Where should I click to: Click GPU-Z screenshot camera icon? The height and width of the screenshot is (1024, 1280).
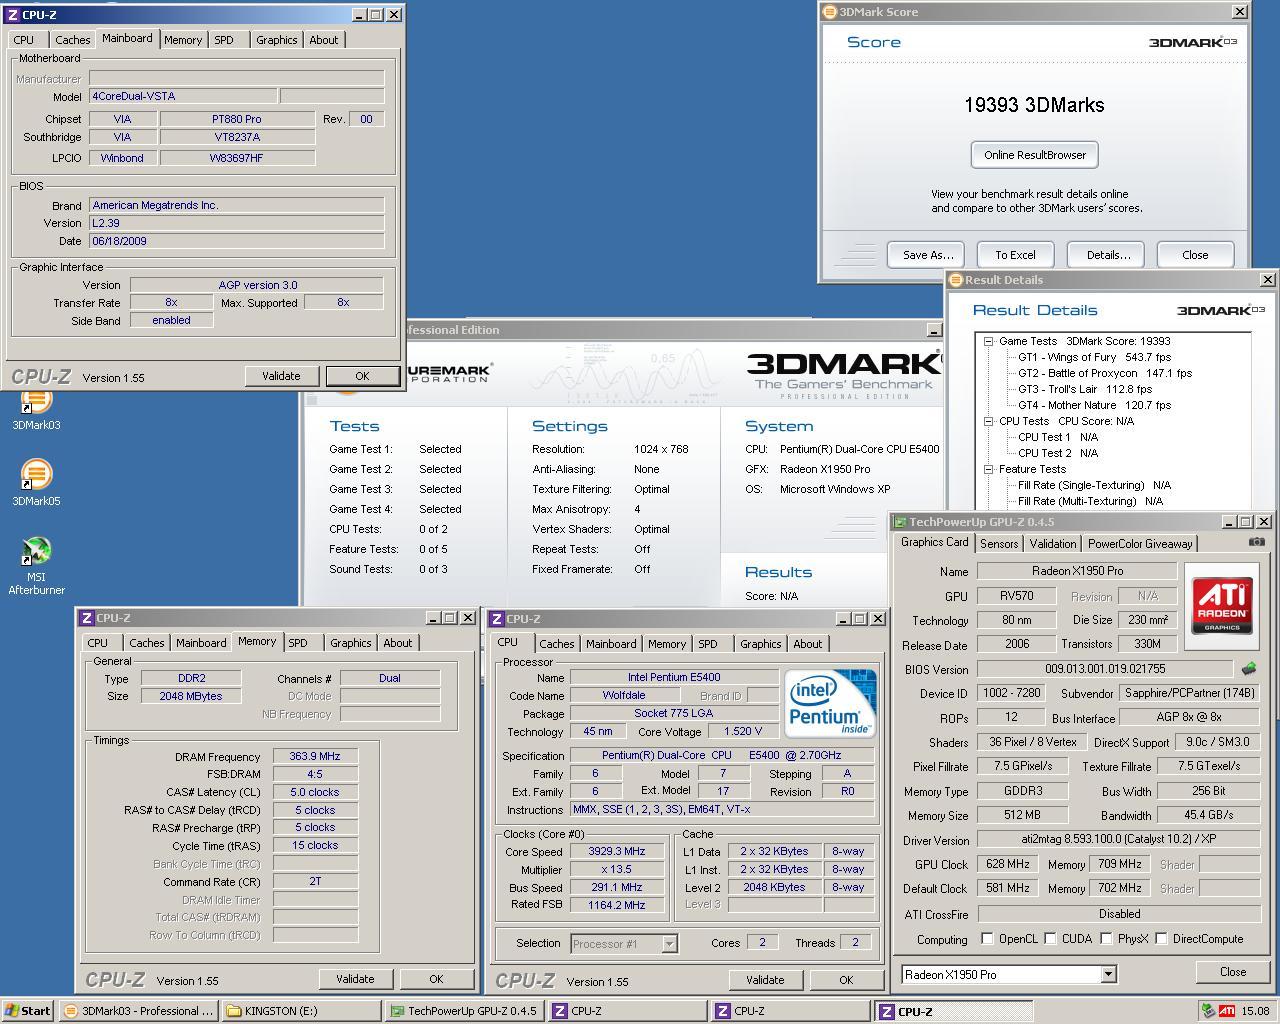click(1257, 542)
